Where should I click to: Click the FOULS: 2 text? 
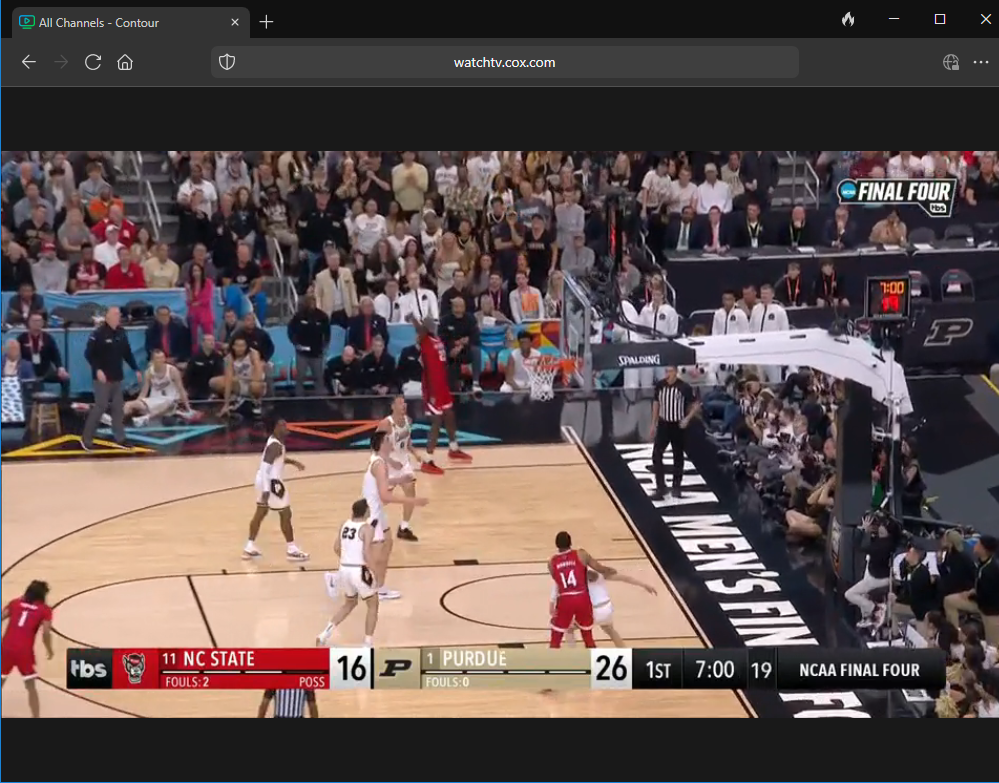click(x=187, y=682)
